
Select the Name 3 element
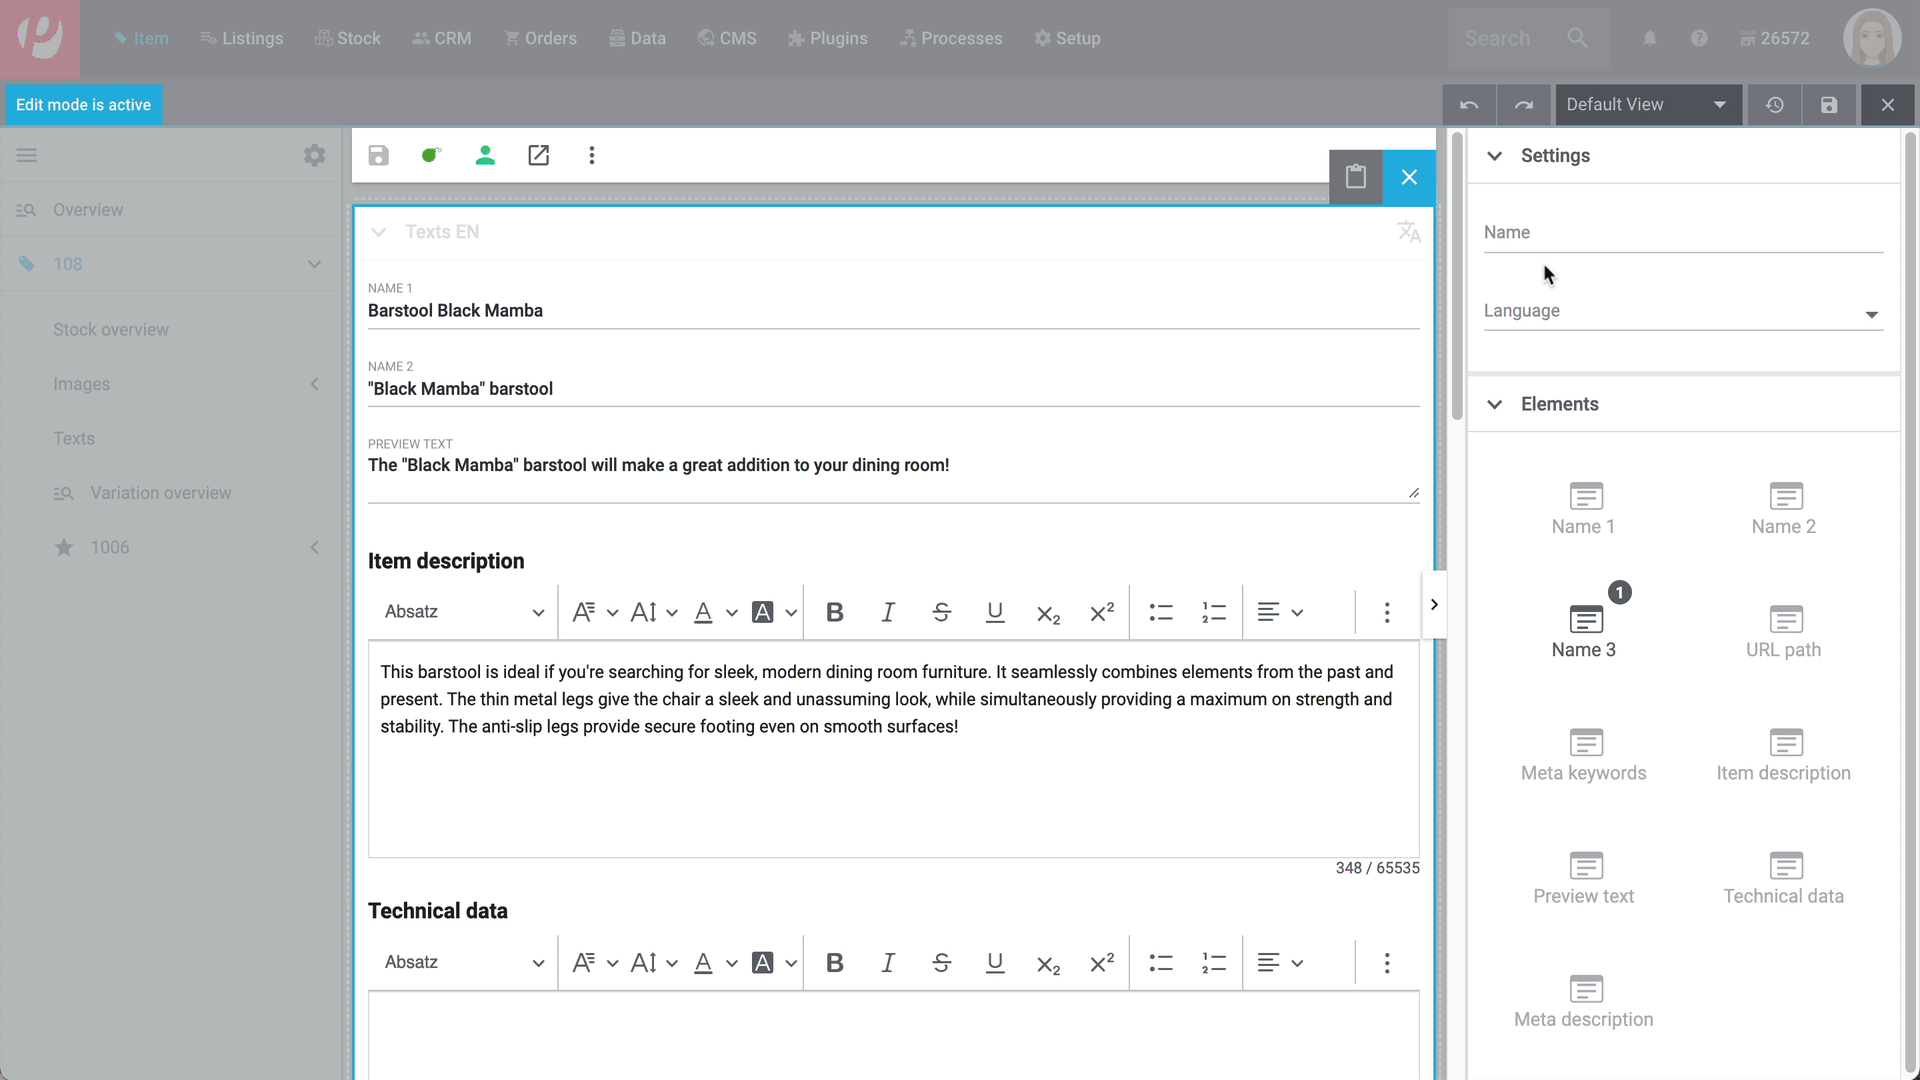(x=1584, y=631)
